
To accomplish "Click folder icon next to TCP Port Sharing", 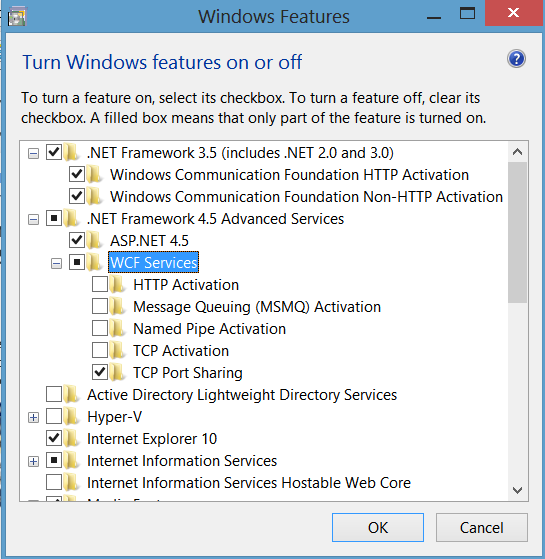I will 117,372.
